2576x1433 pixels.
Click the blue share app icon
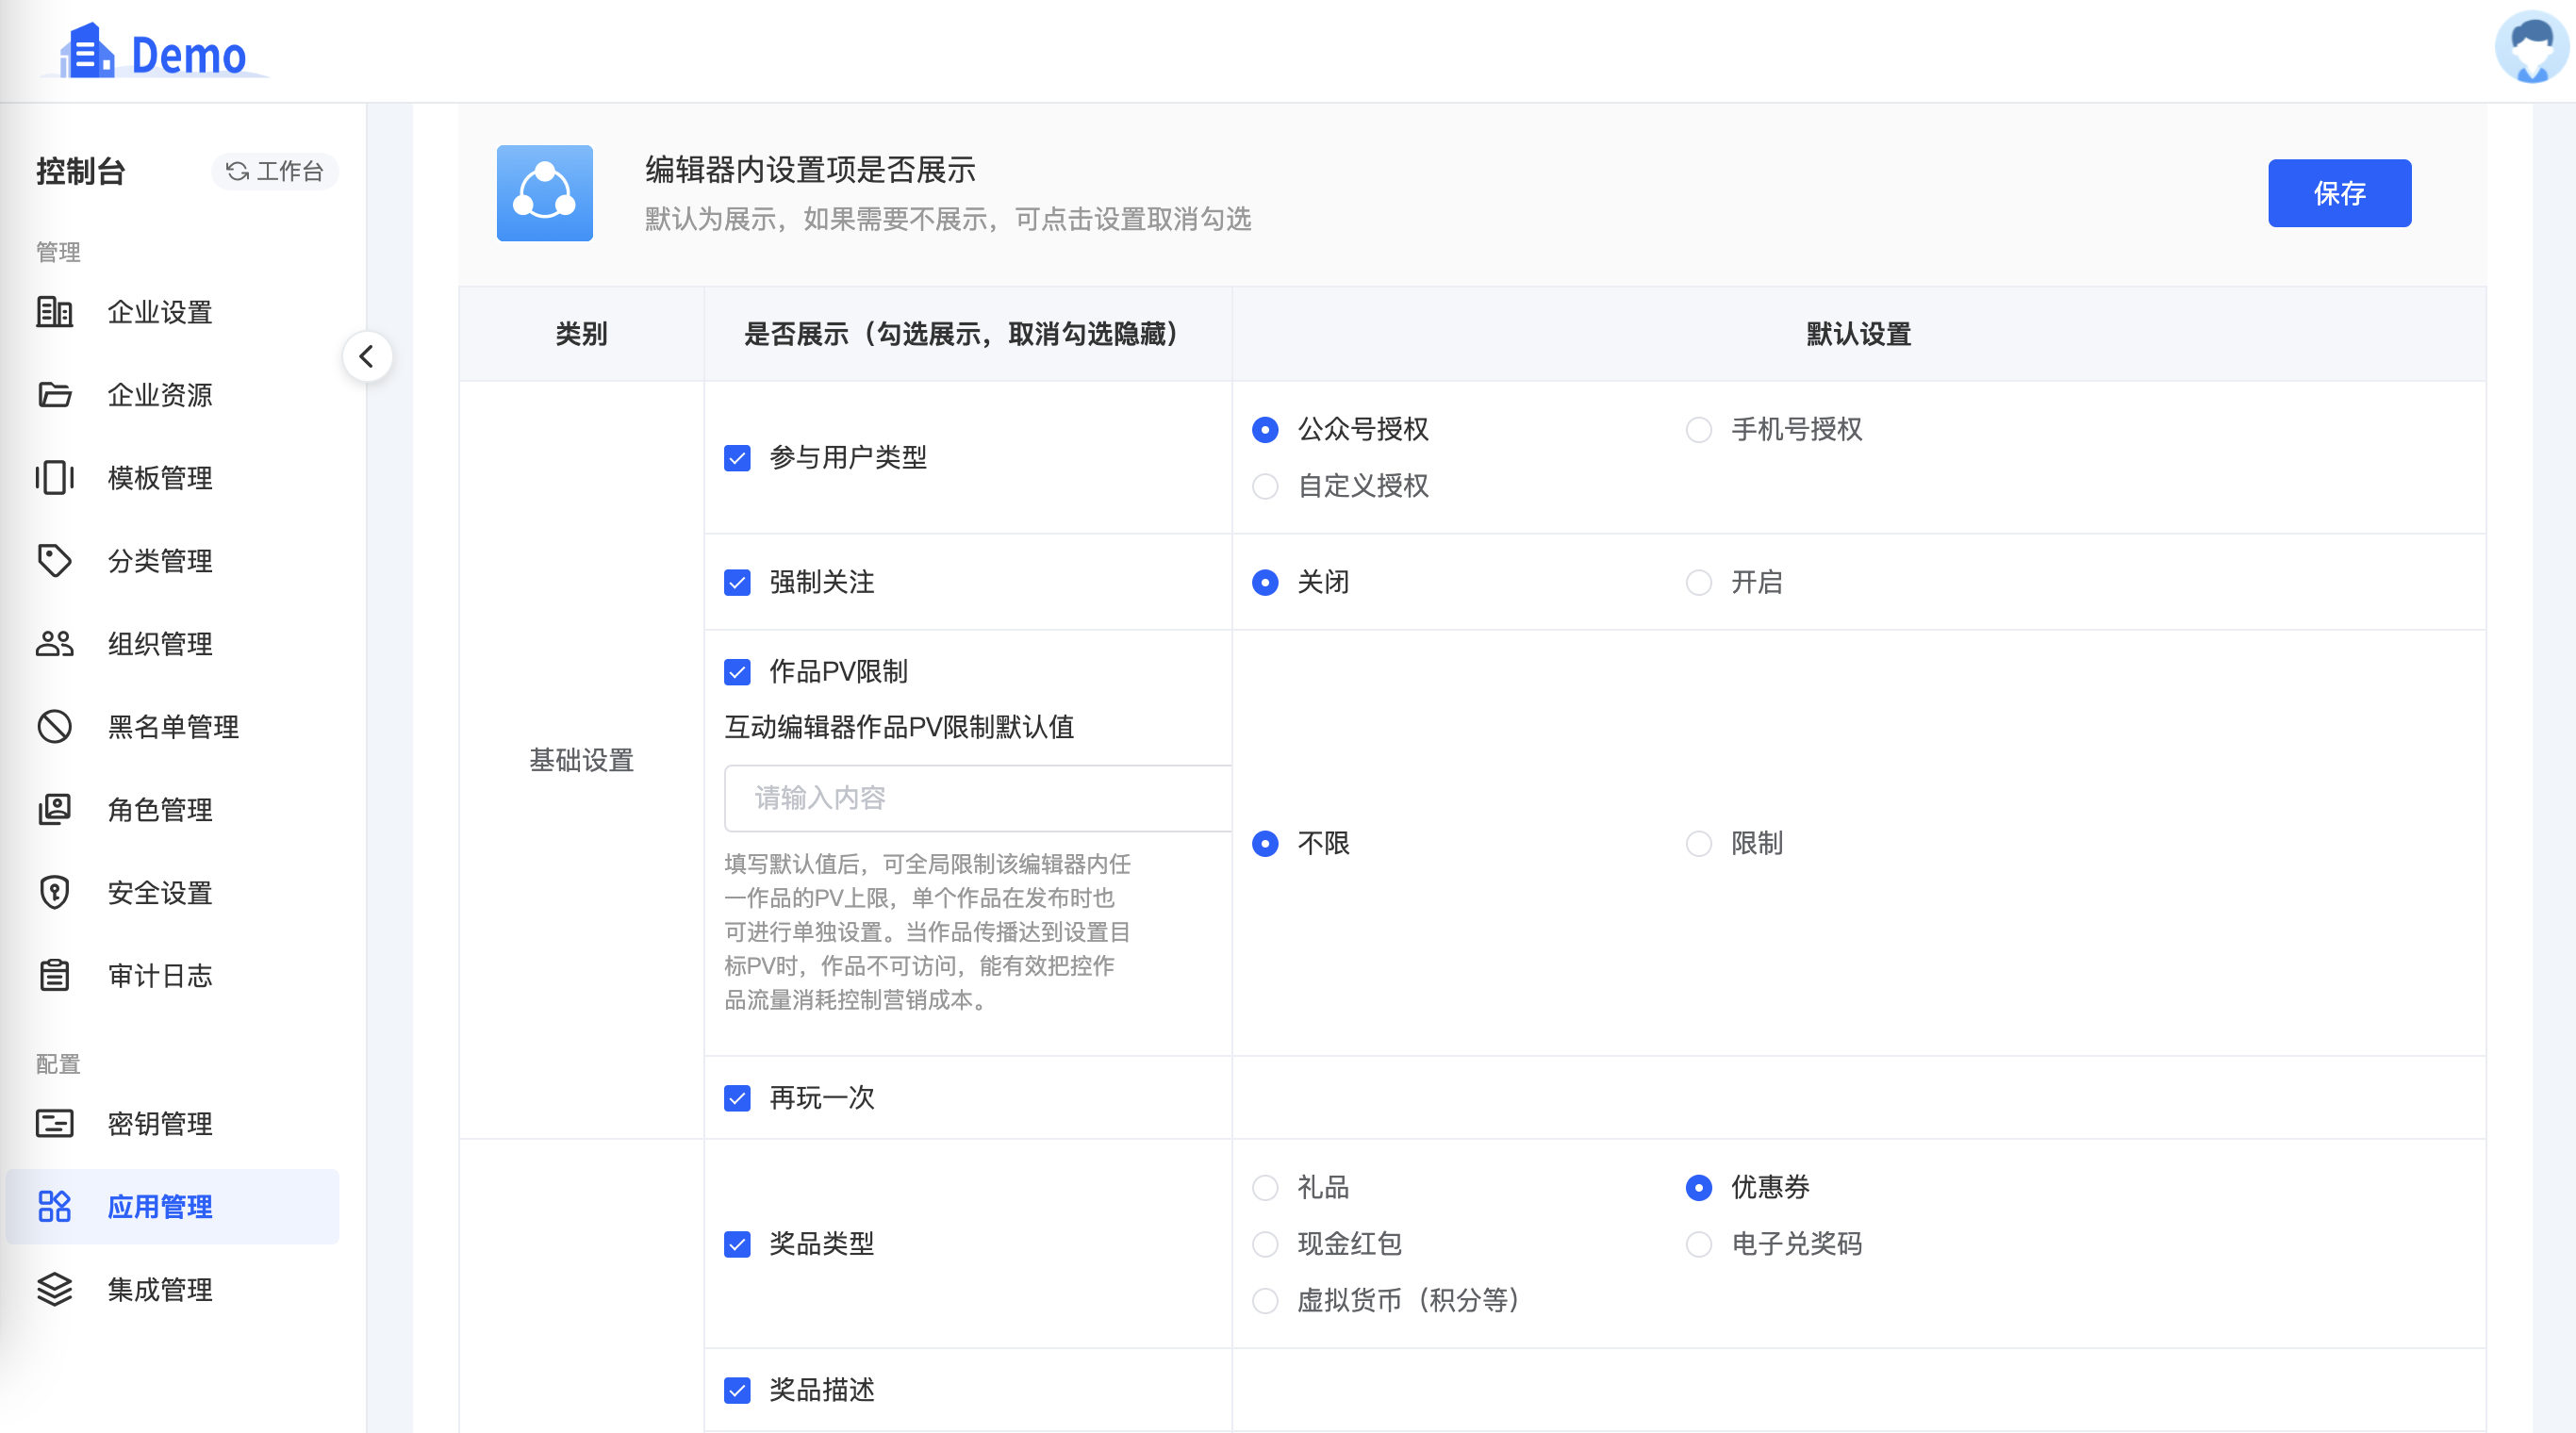545,193
